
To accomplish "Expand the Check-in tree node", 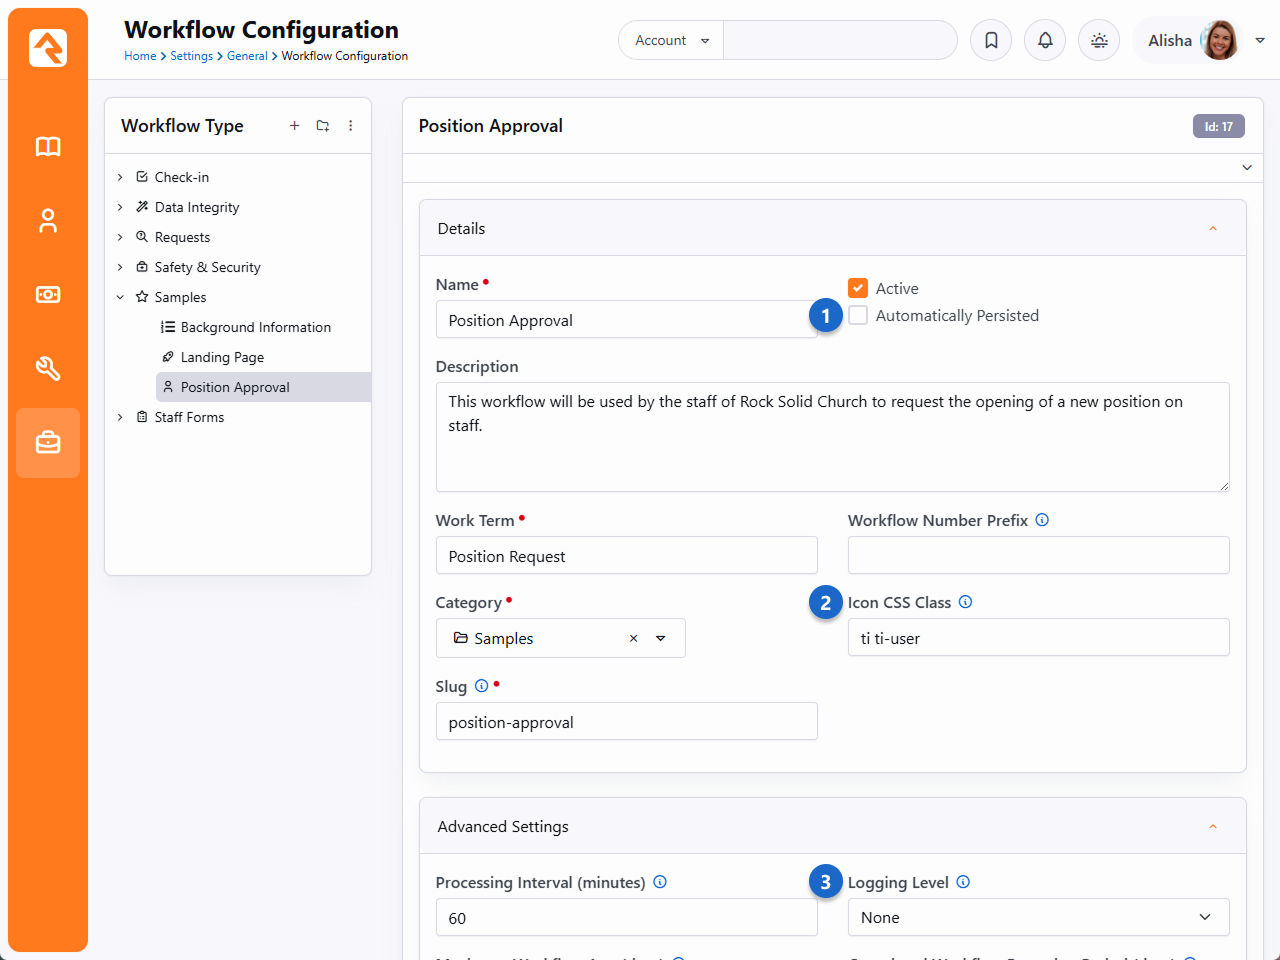I will coord(120,177).
